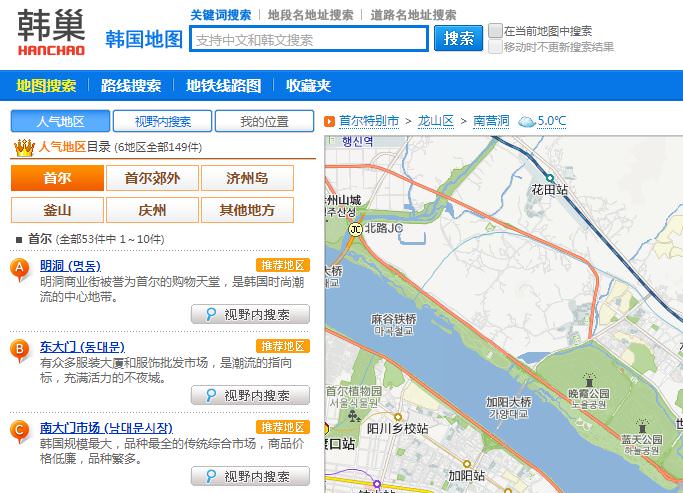Click the 推荐地区 badge for 东大门

click(x=283, y=346)
